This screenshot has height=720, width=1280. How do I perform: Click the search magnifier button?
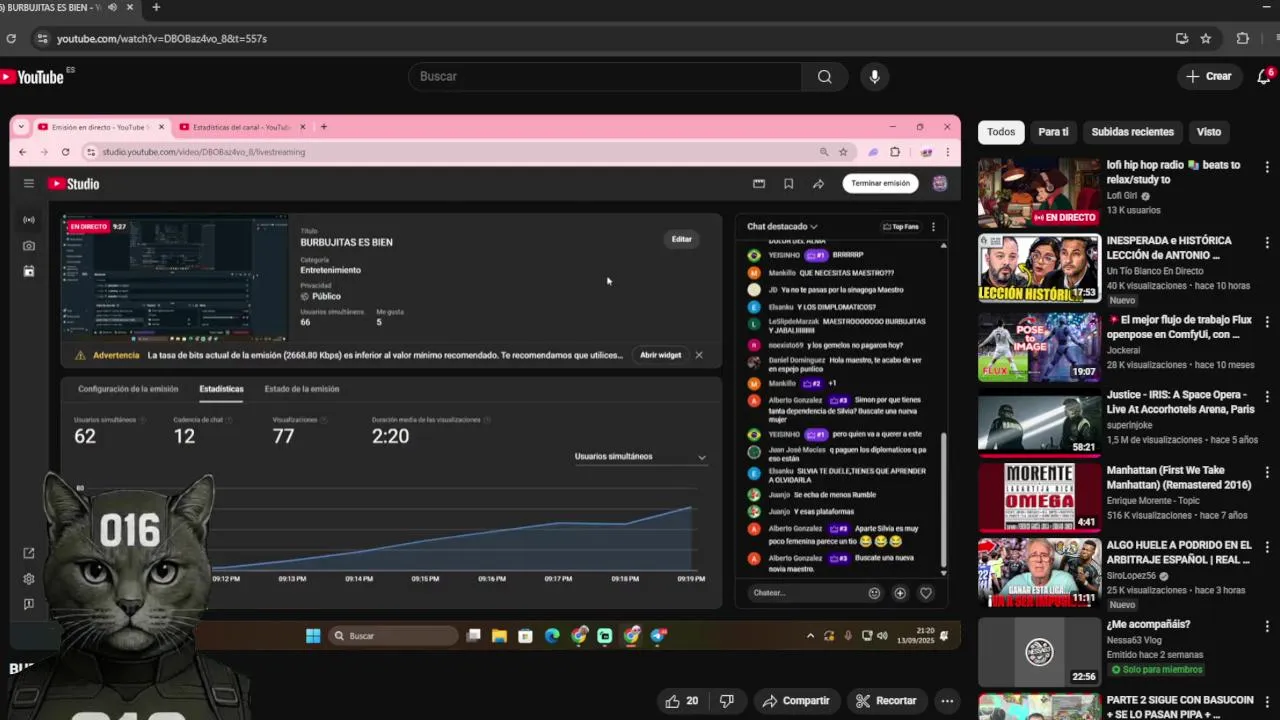824,76
